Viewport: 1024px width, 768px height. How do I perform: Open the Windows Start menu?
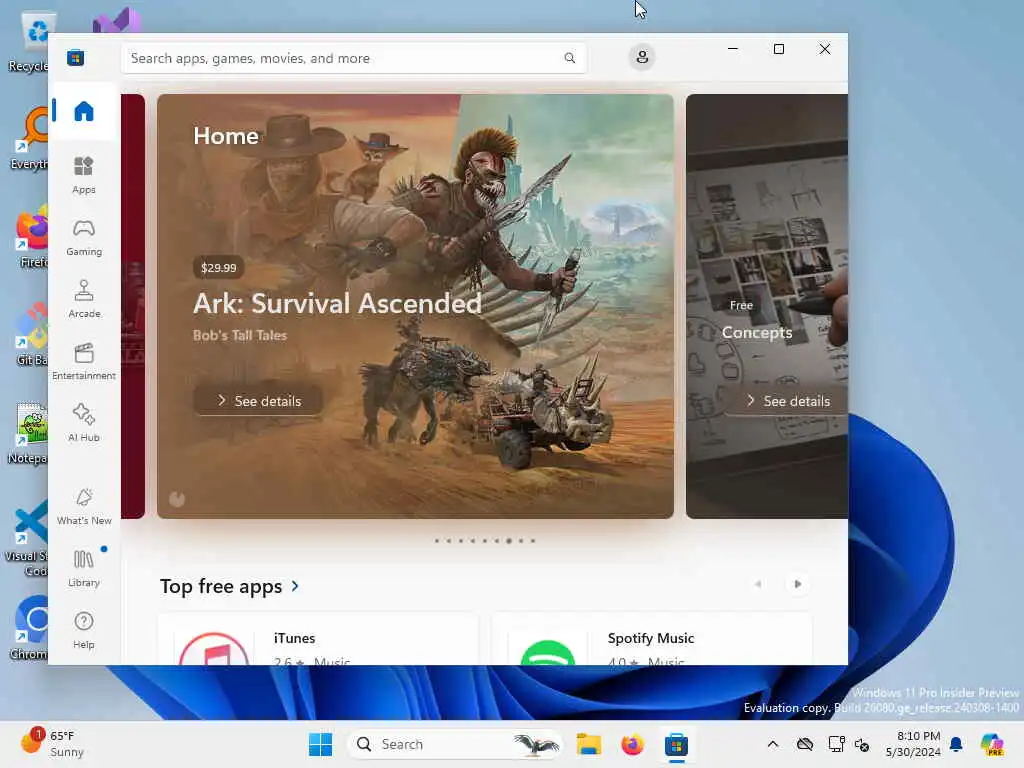point(320,744)
